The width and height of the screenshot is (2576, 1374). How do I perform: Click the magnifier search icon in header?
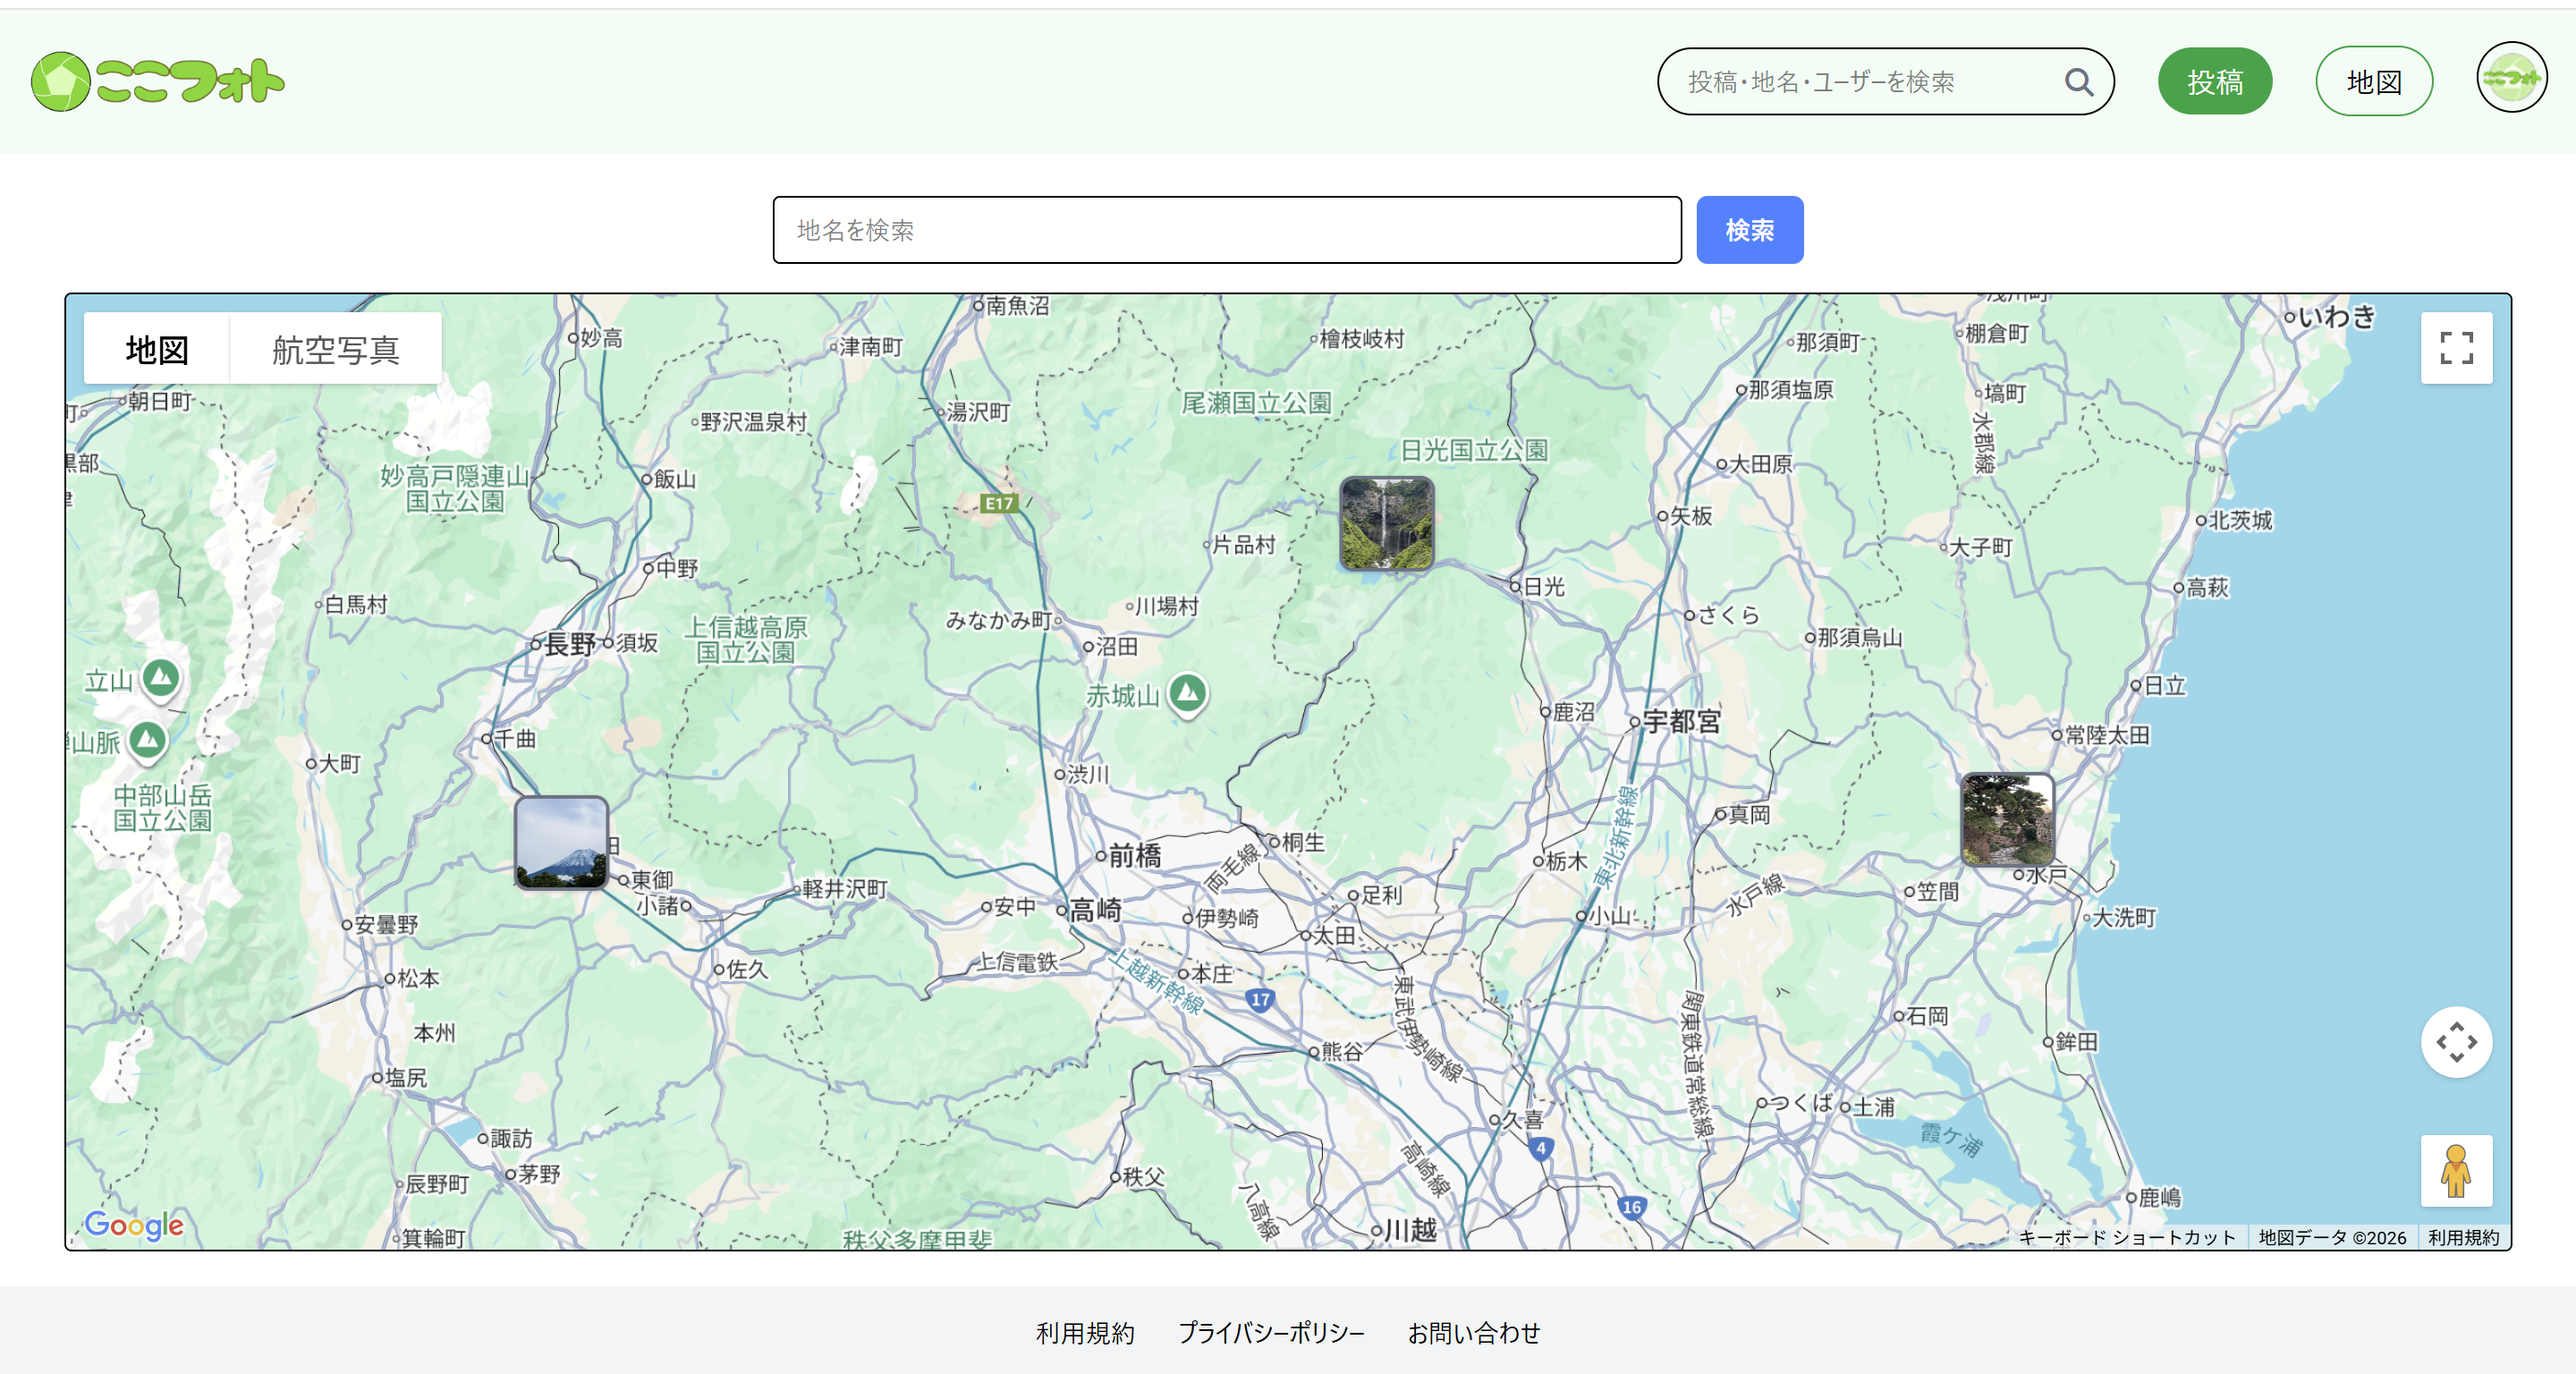[x=2078, y=82]
